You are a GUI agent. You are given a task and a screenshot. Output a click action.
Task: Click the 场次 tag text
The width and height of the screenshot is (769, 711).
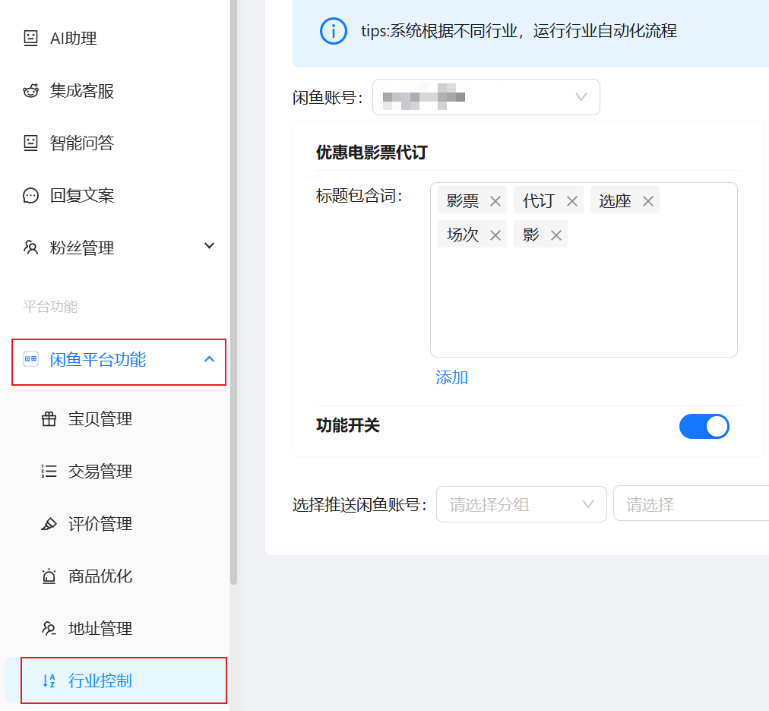[462, 235]
